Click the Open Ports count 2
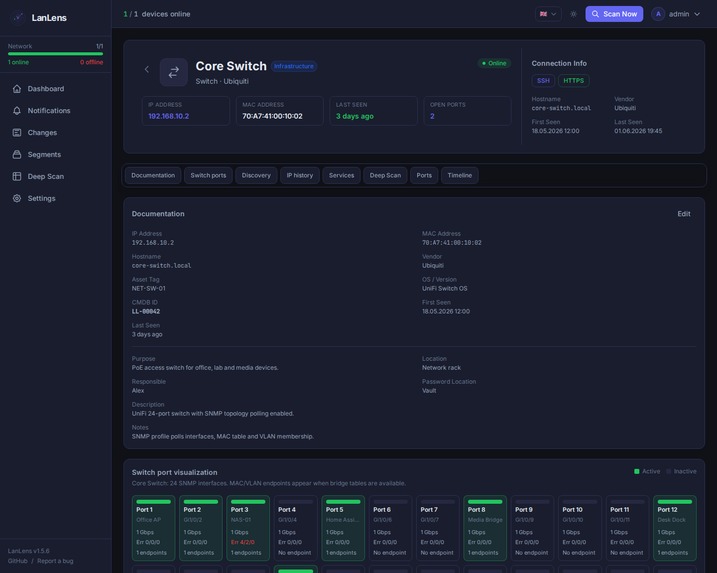The width and height of the screenshot is (717, 573). click(x=432, y=116)
